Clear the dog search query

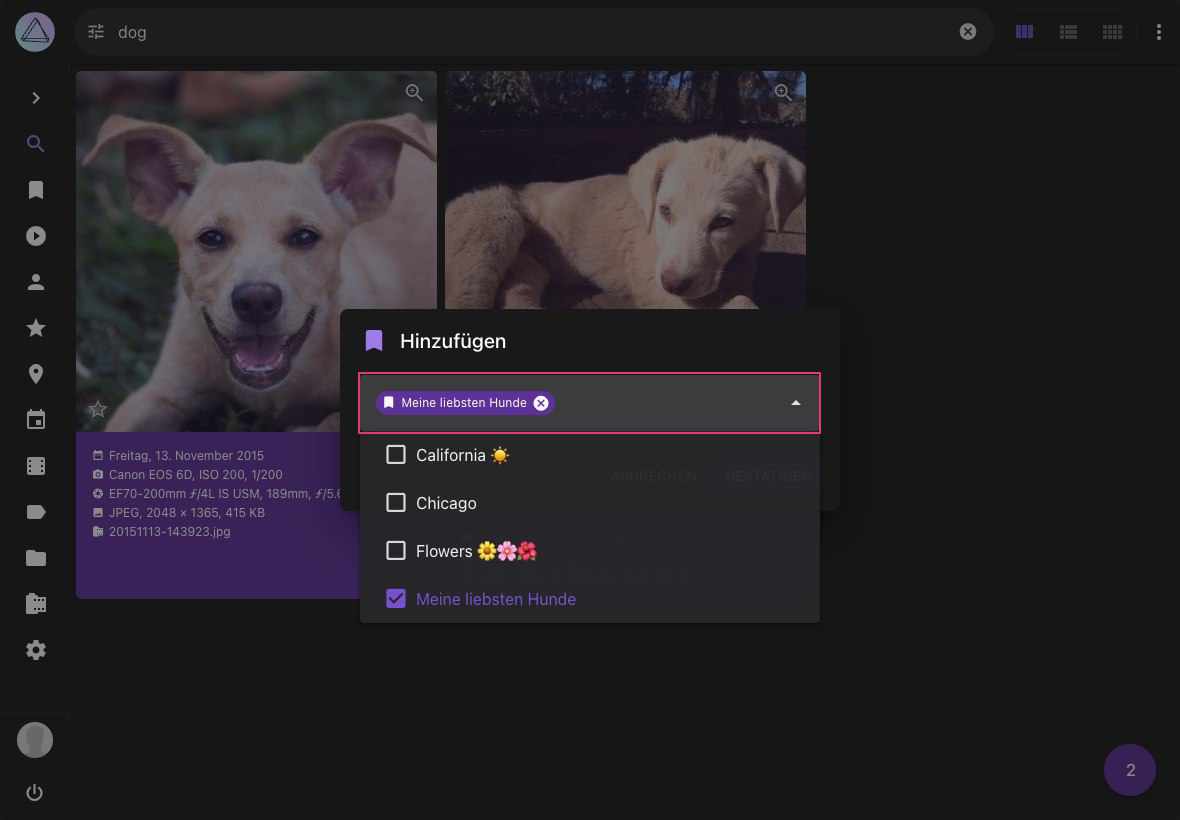(x=967, y=31)
